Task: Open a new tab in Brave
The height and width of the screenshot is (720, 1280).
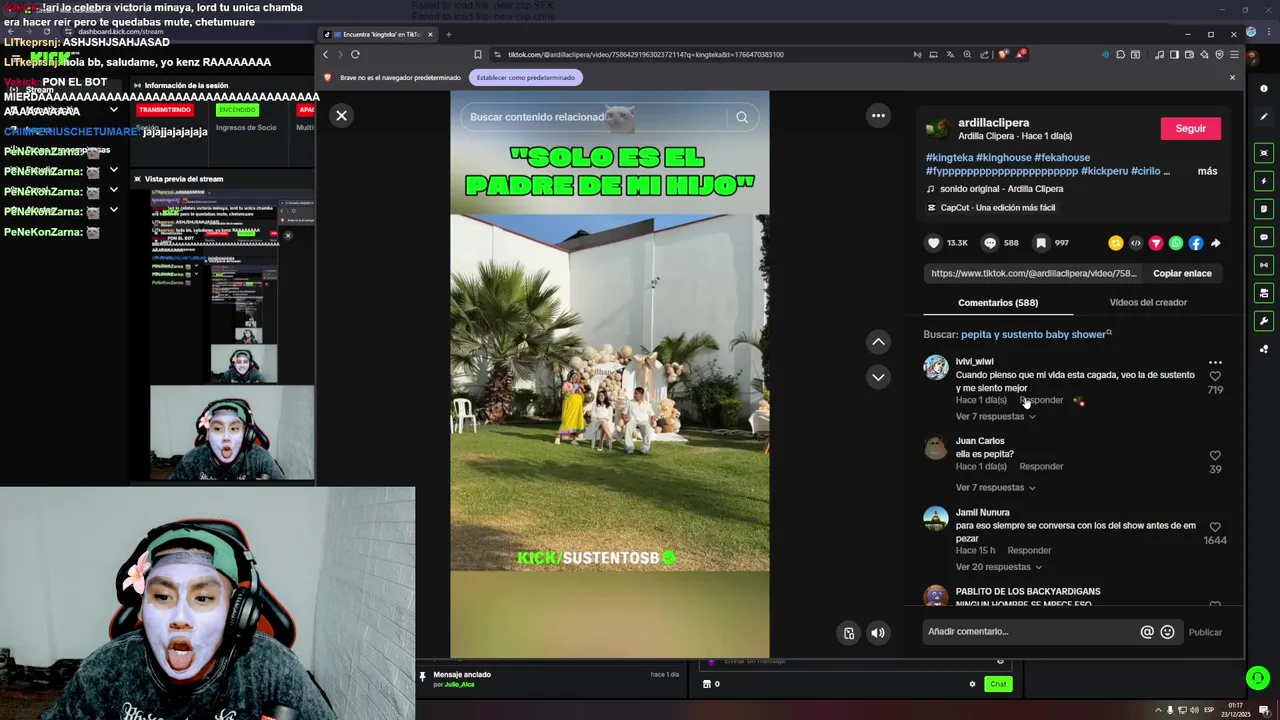Action: pos(448,34)
